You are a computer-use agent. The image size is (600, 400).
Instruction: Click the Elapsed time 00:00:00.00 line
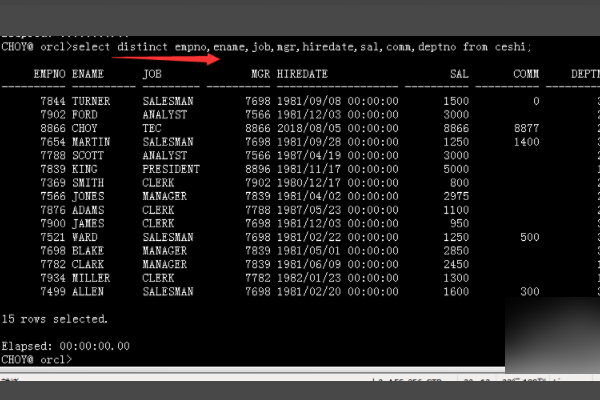(65, 345)
